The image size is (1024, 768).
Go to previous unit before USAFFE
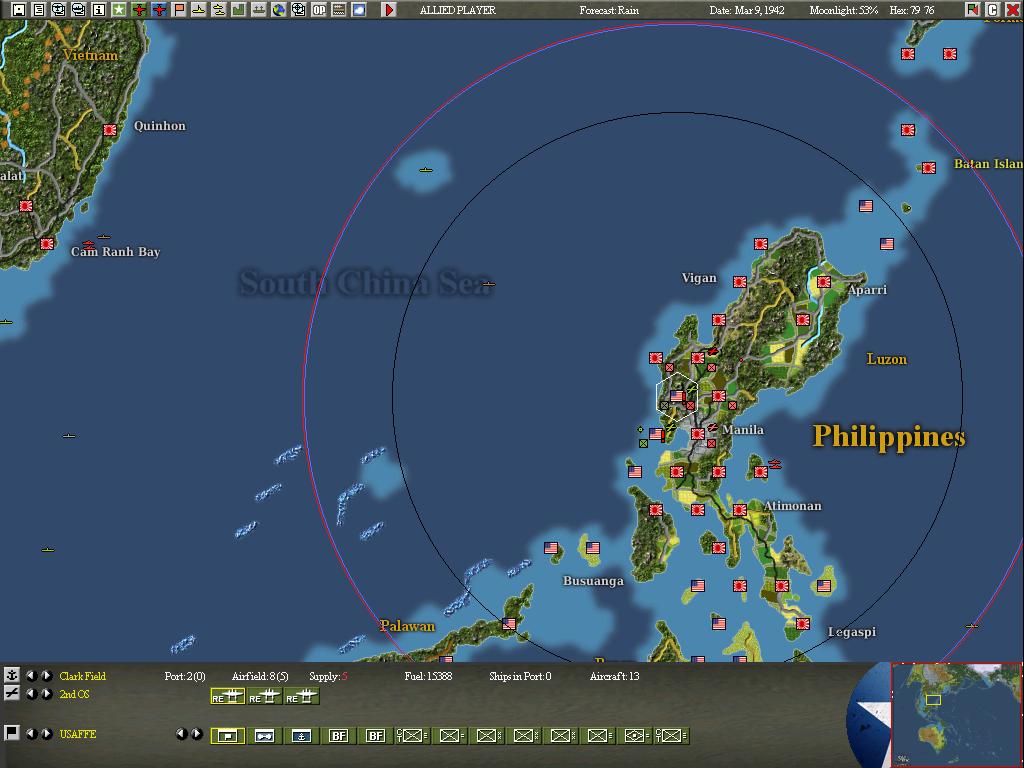(31, 733)
